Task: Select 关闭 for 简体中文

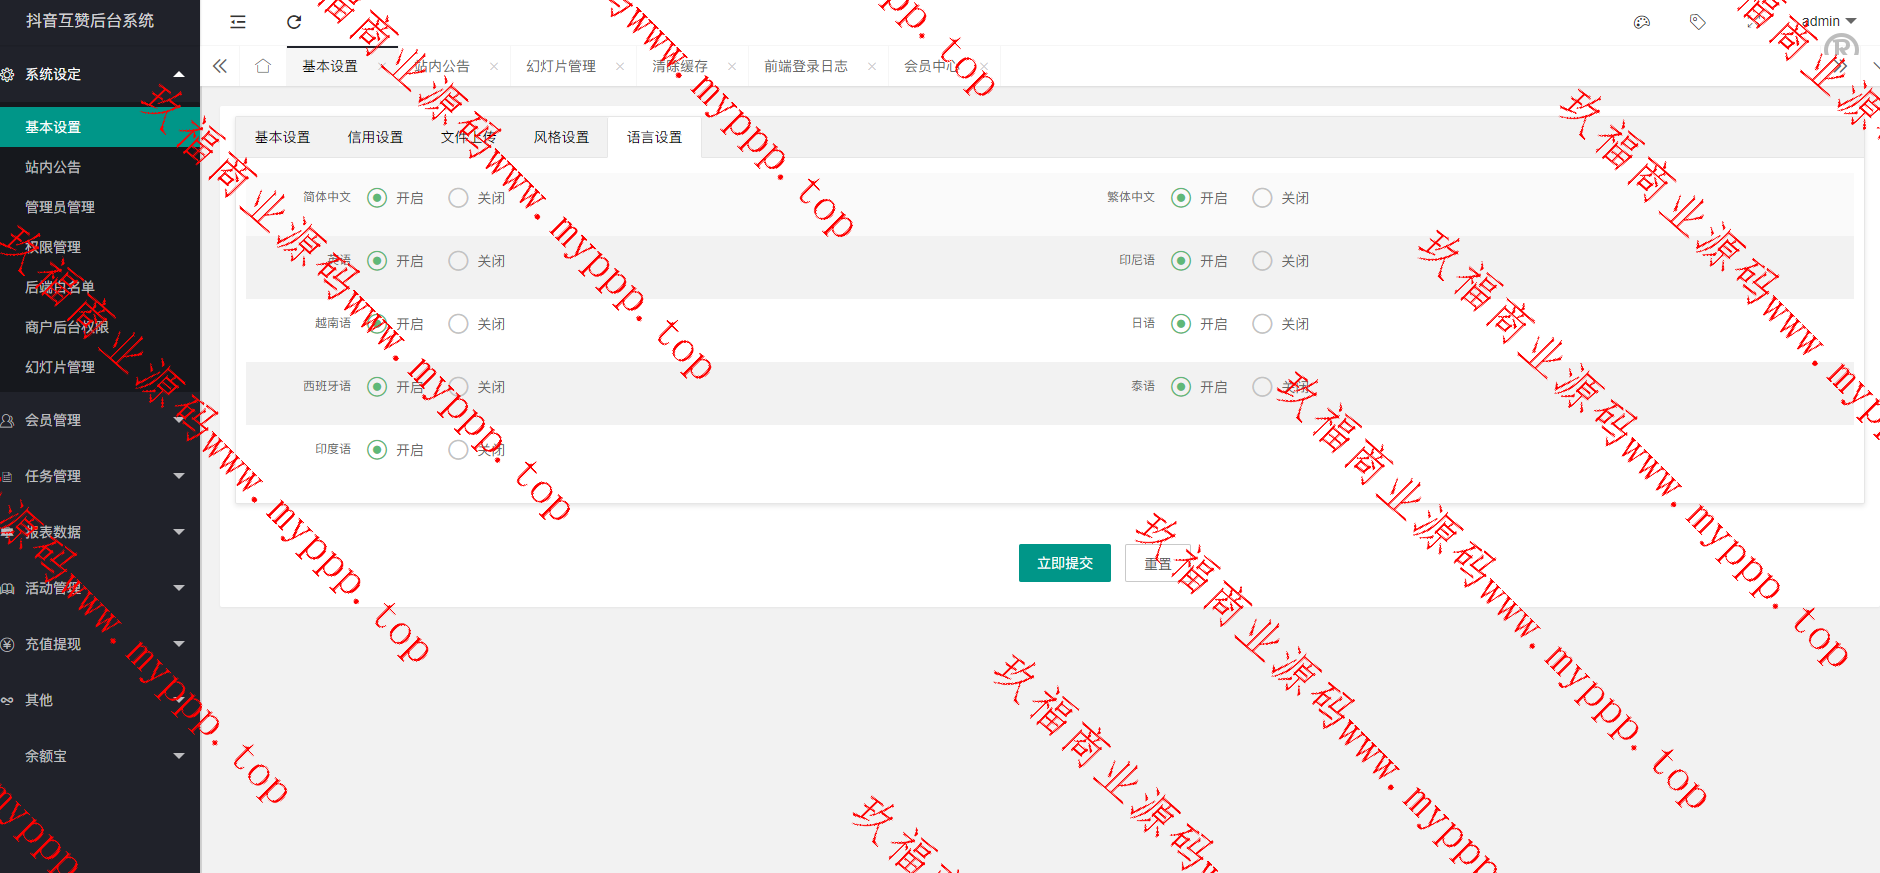Action: tap(458, 198)
